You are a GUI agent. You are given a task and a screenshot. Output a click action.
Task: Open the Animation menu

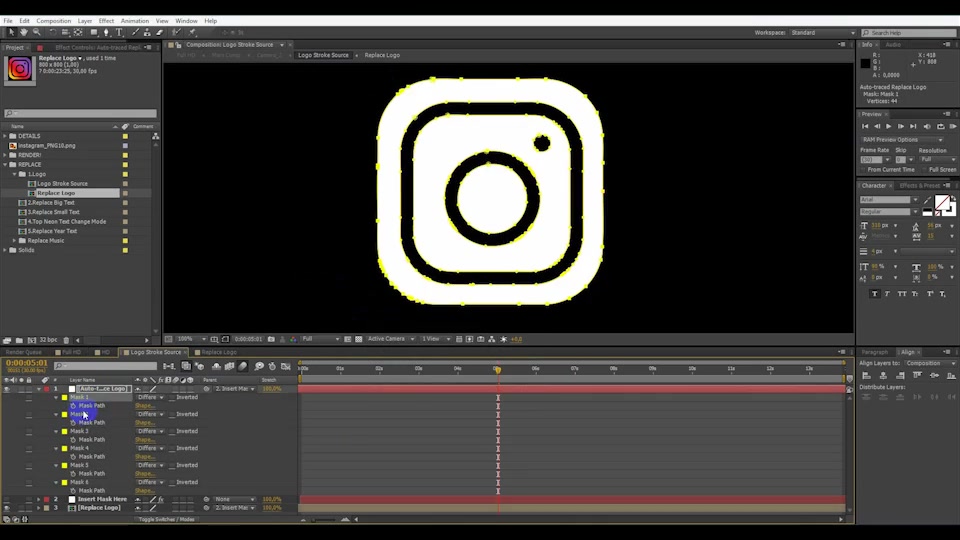[135, 21]
